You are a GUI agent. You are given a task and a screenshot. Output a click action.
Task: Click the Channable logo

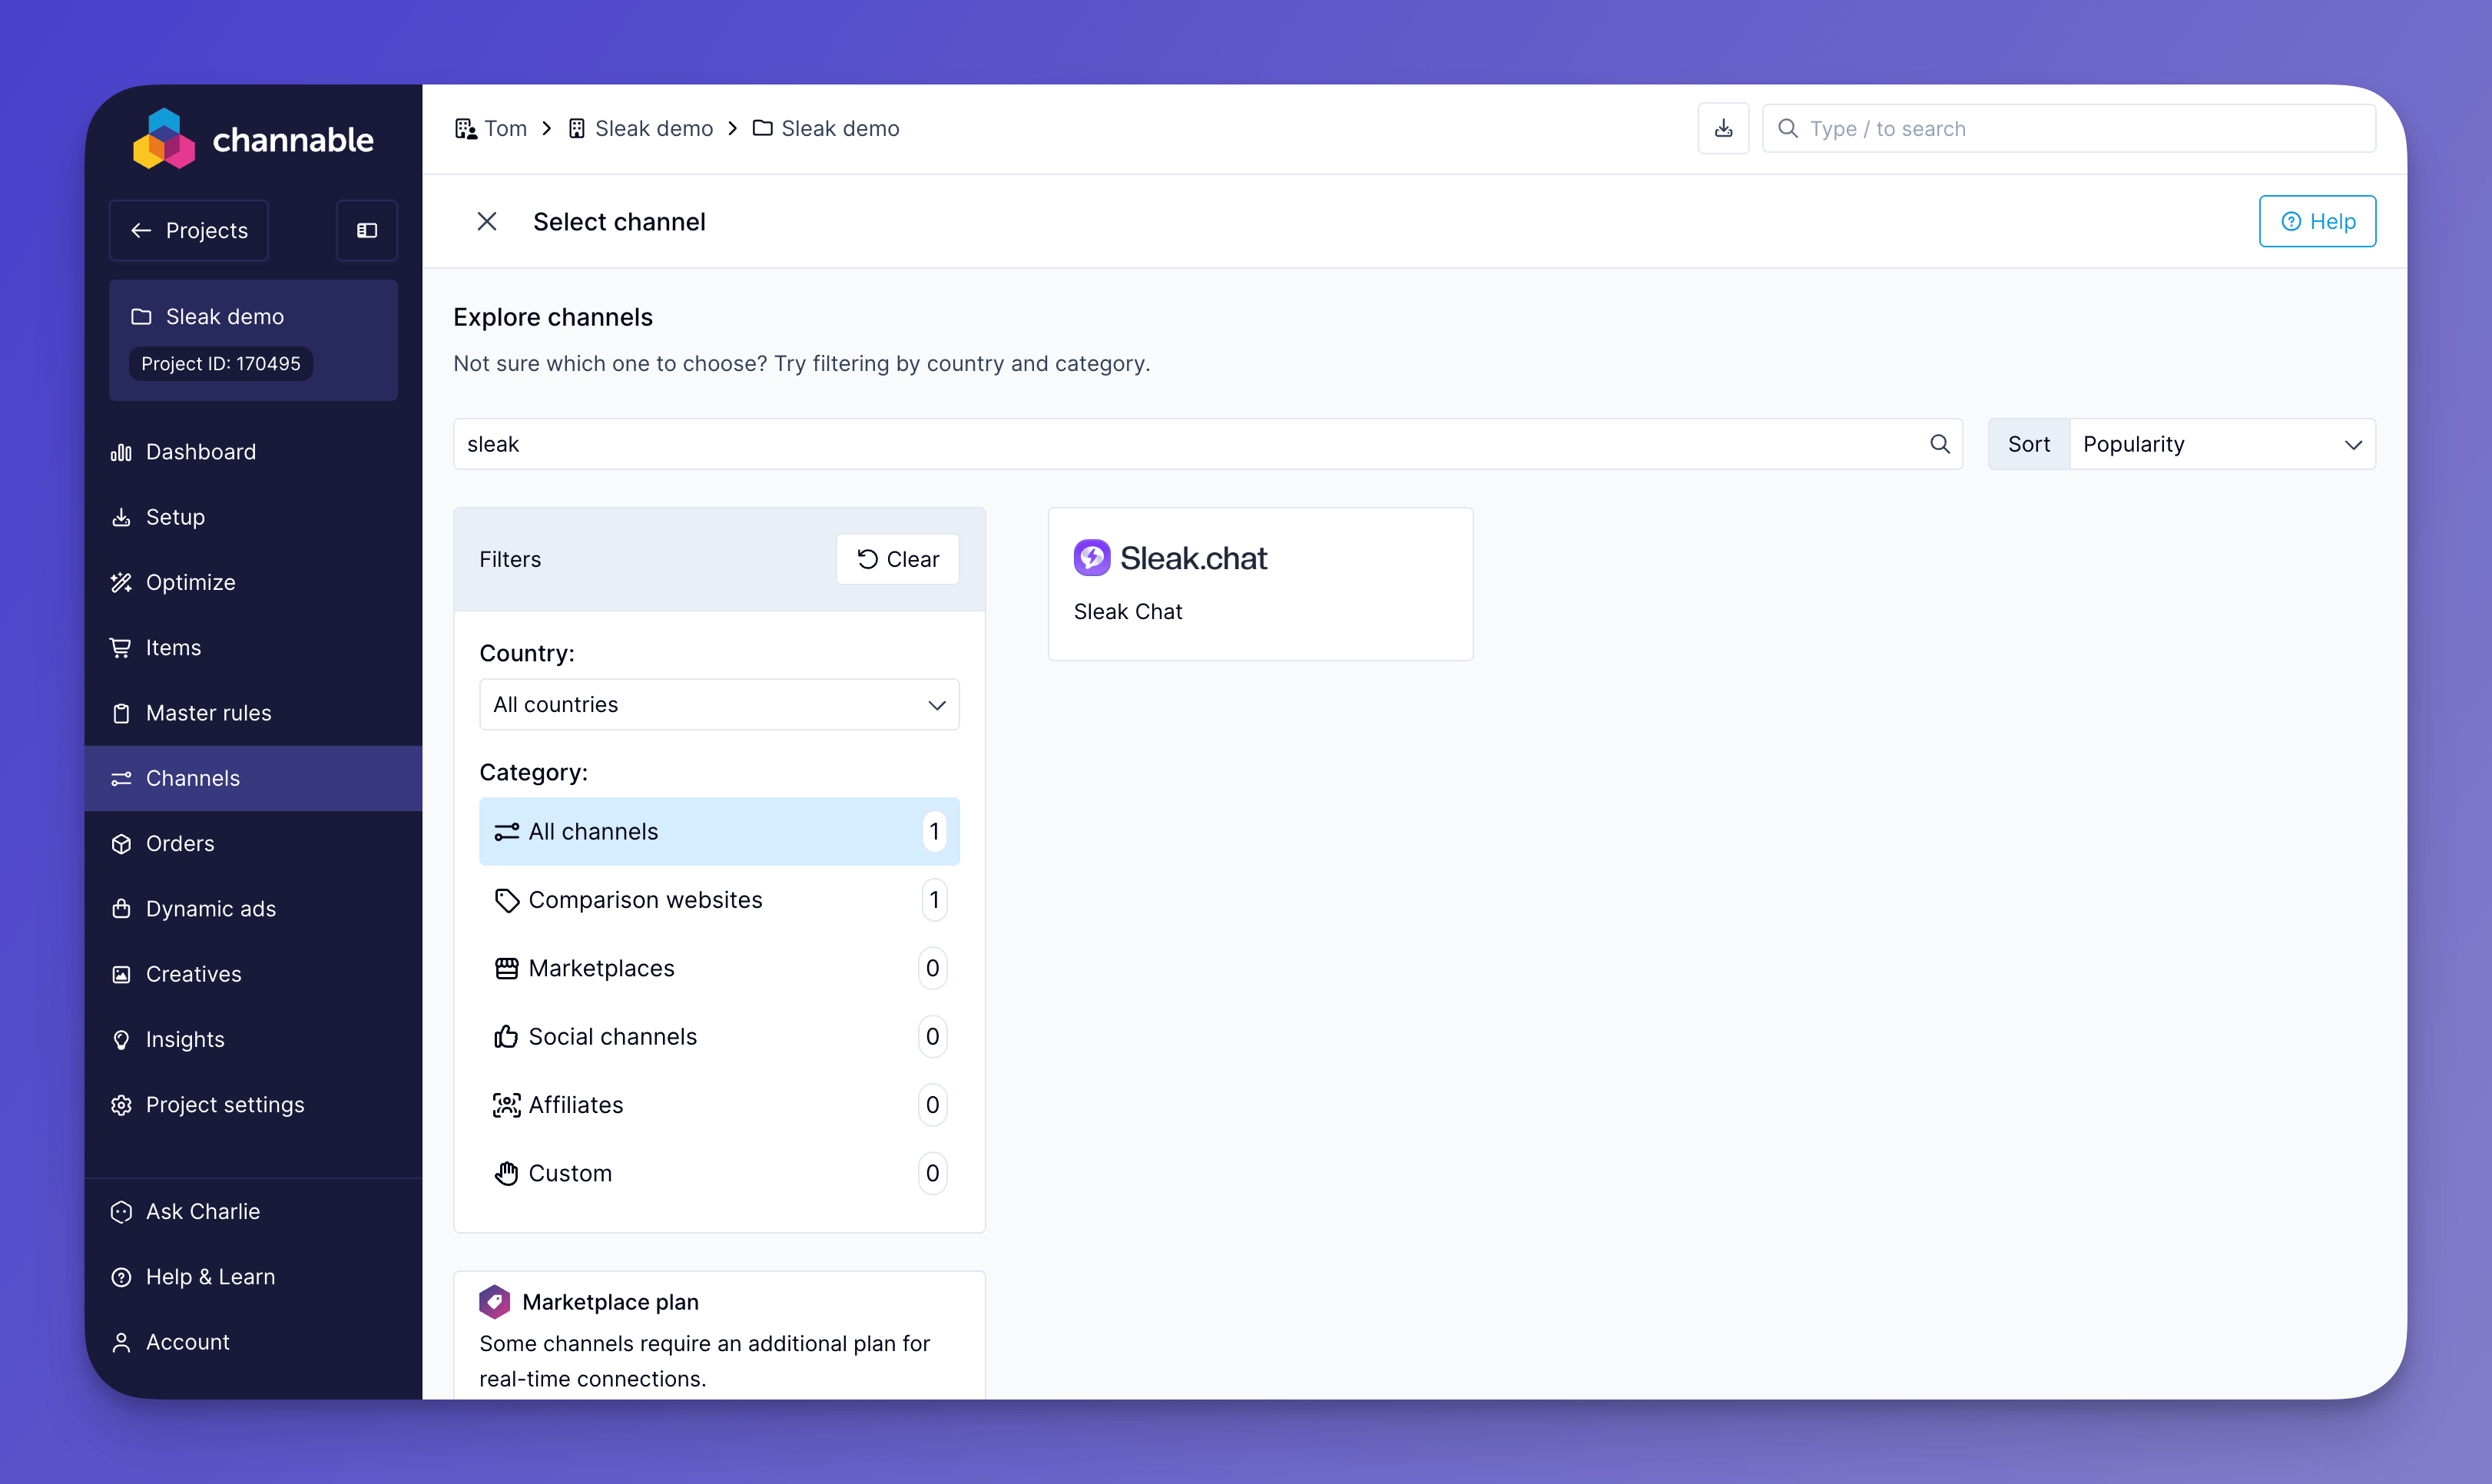[x=253, y=139]
